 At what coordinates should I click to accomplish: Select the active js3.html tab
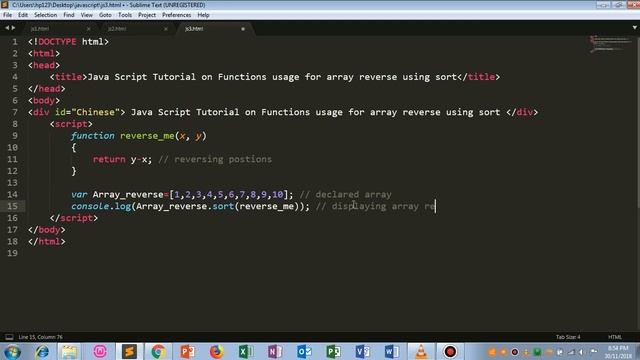[194, 29]
